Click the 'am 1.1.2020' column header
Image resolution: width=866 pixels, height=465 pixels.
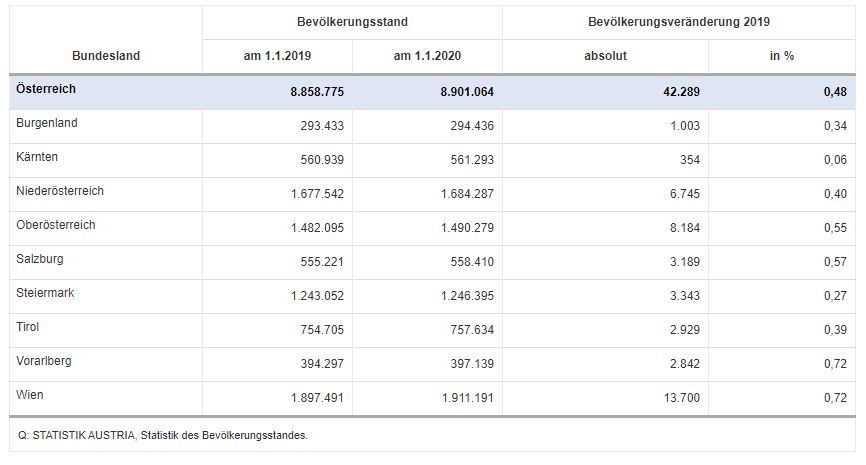tap(427, 56)
